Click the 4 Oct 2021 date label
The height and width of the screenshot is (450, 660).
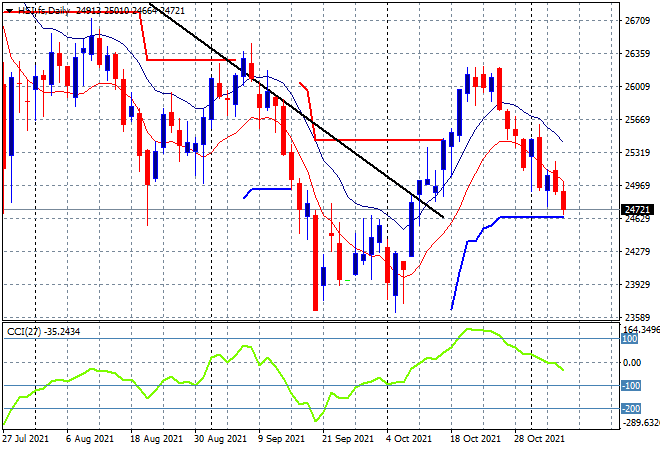[x=409, y=439]
